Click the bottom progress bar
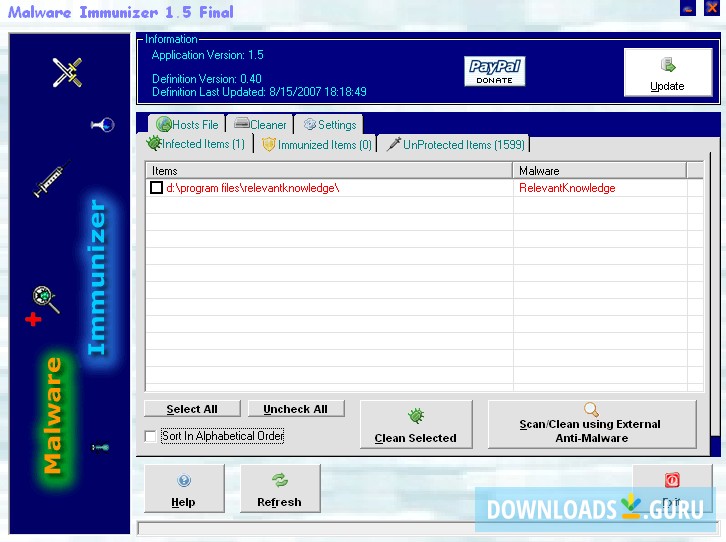The width and height of the screenshot is (726, 542). point(428,528)
